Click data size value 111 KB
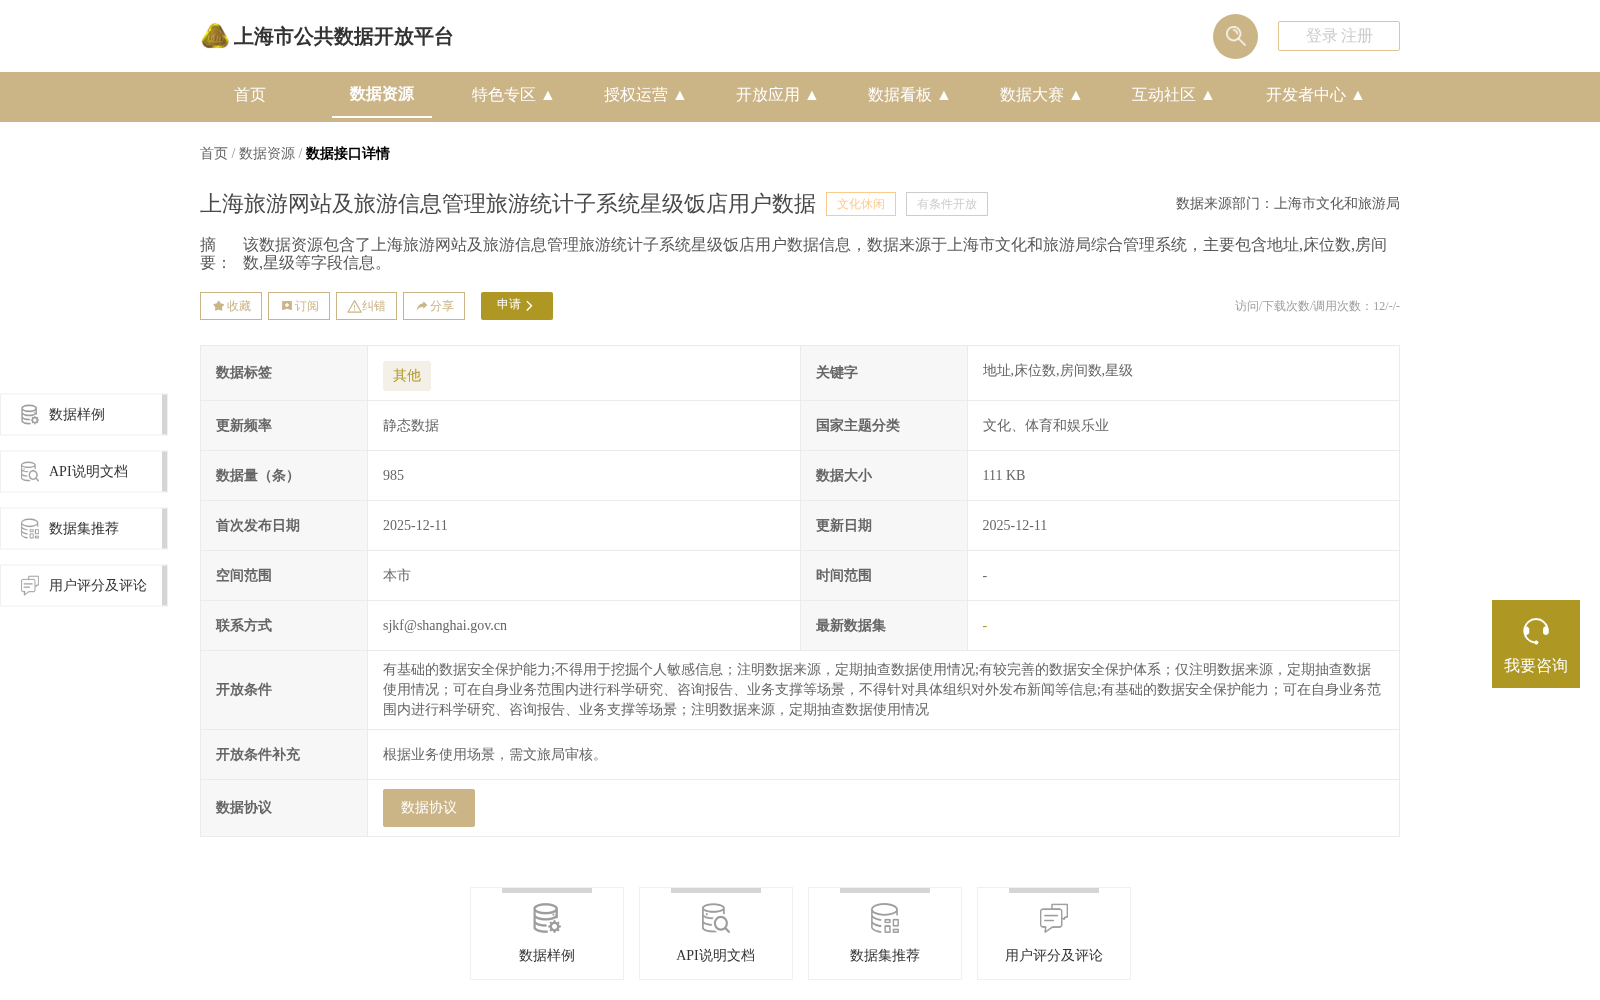 pos(1004,476)
